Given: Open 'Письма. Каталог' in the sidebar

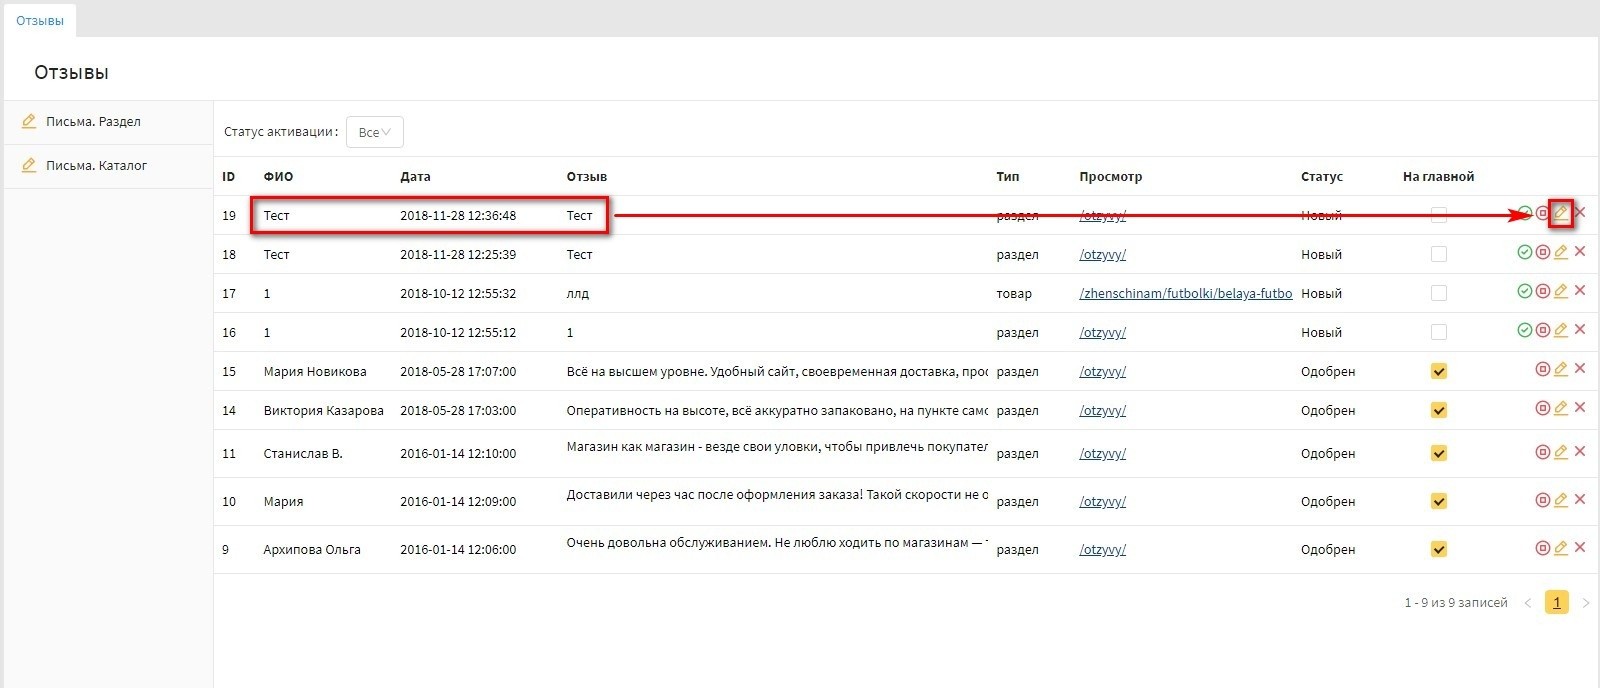Looking at the screenshot, I should coord(96,166).
